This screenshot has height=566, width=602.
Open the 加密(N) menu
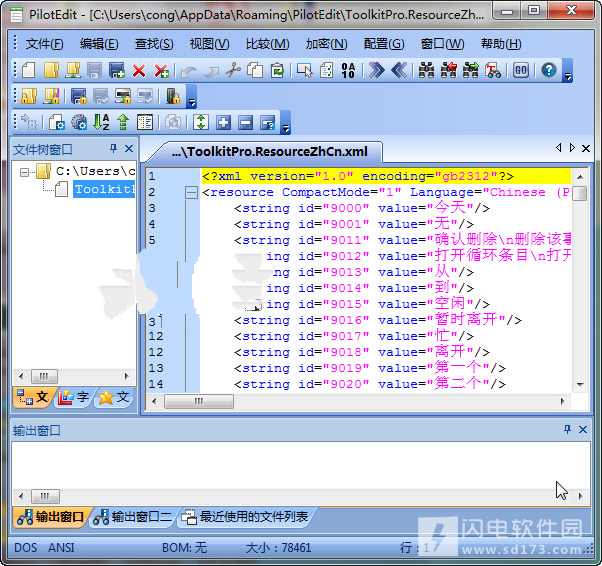(327, 44)
